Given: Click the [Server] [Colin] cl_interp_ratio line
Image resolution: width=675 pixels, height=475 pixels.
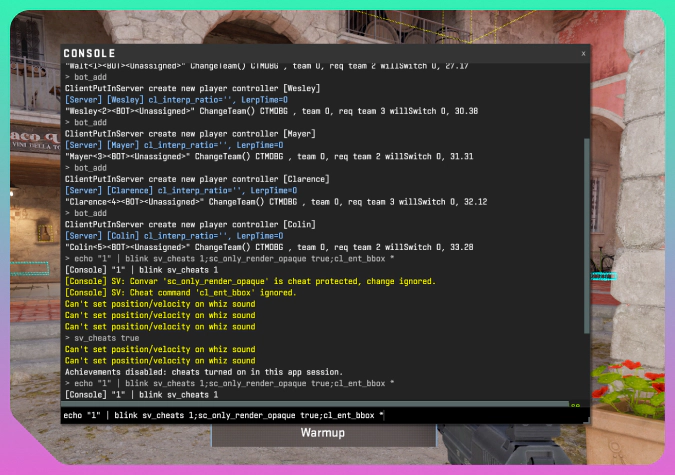Looking at the screenshot, I should (x=164, y=235).
